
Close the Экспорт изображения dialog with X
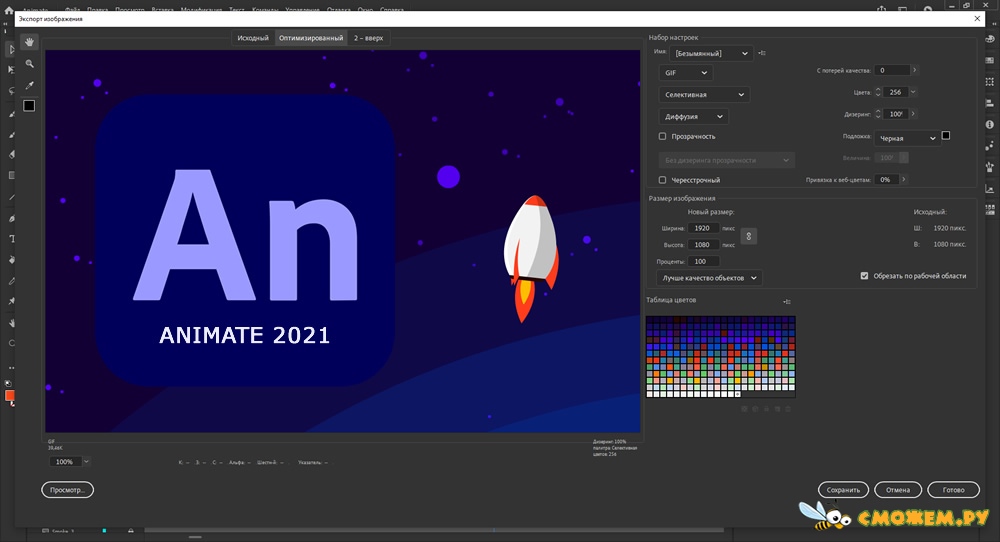point(977,18)
